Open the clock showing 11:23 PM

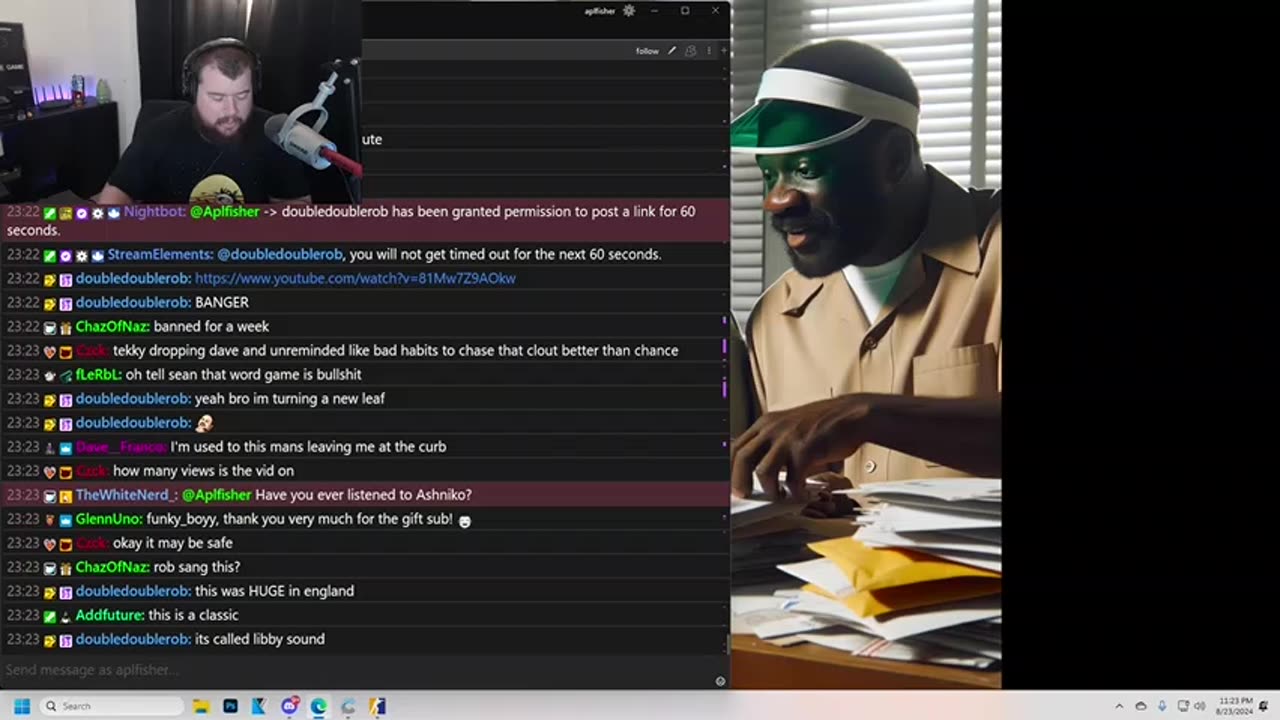1234,706
